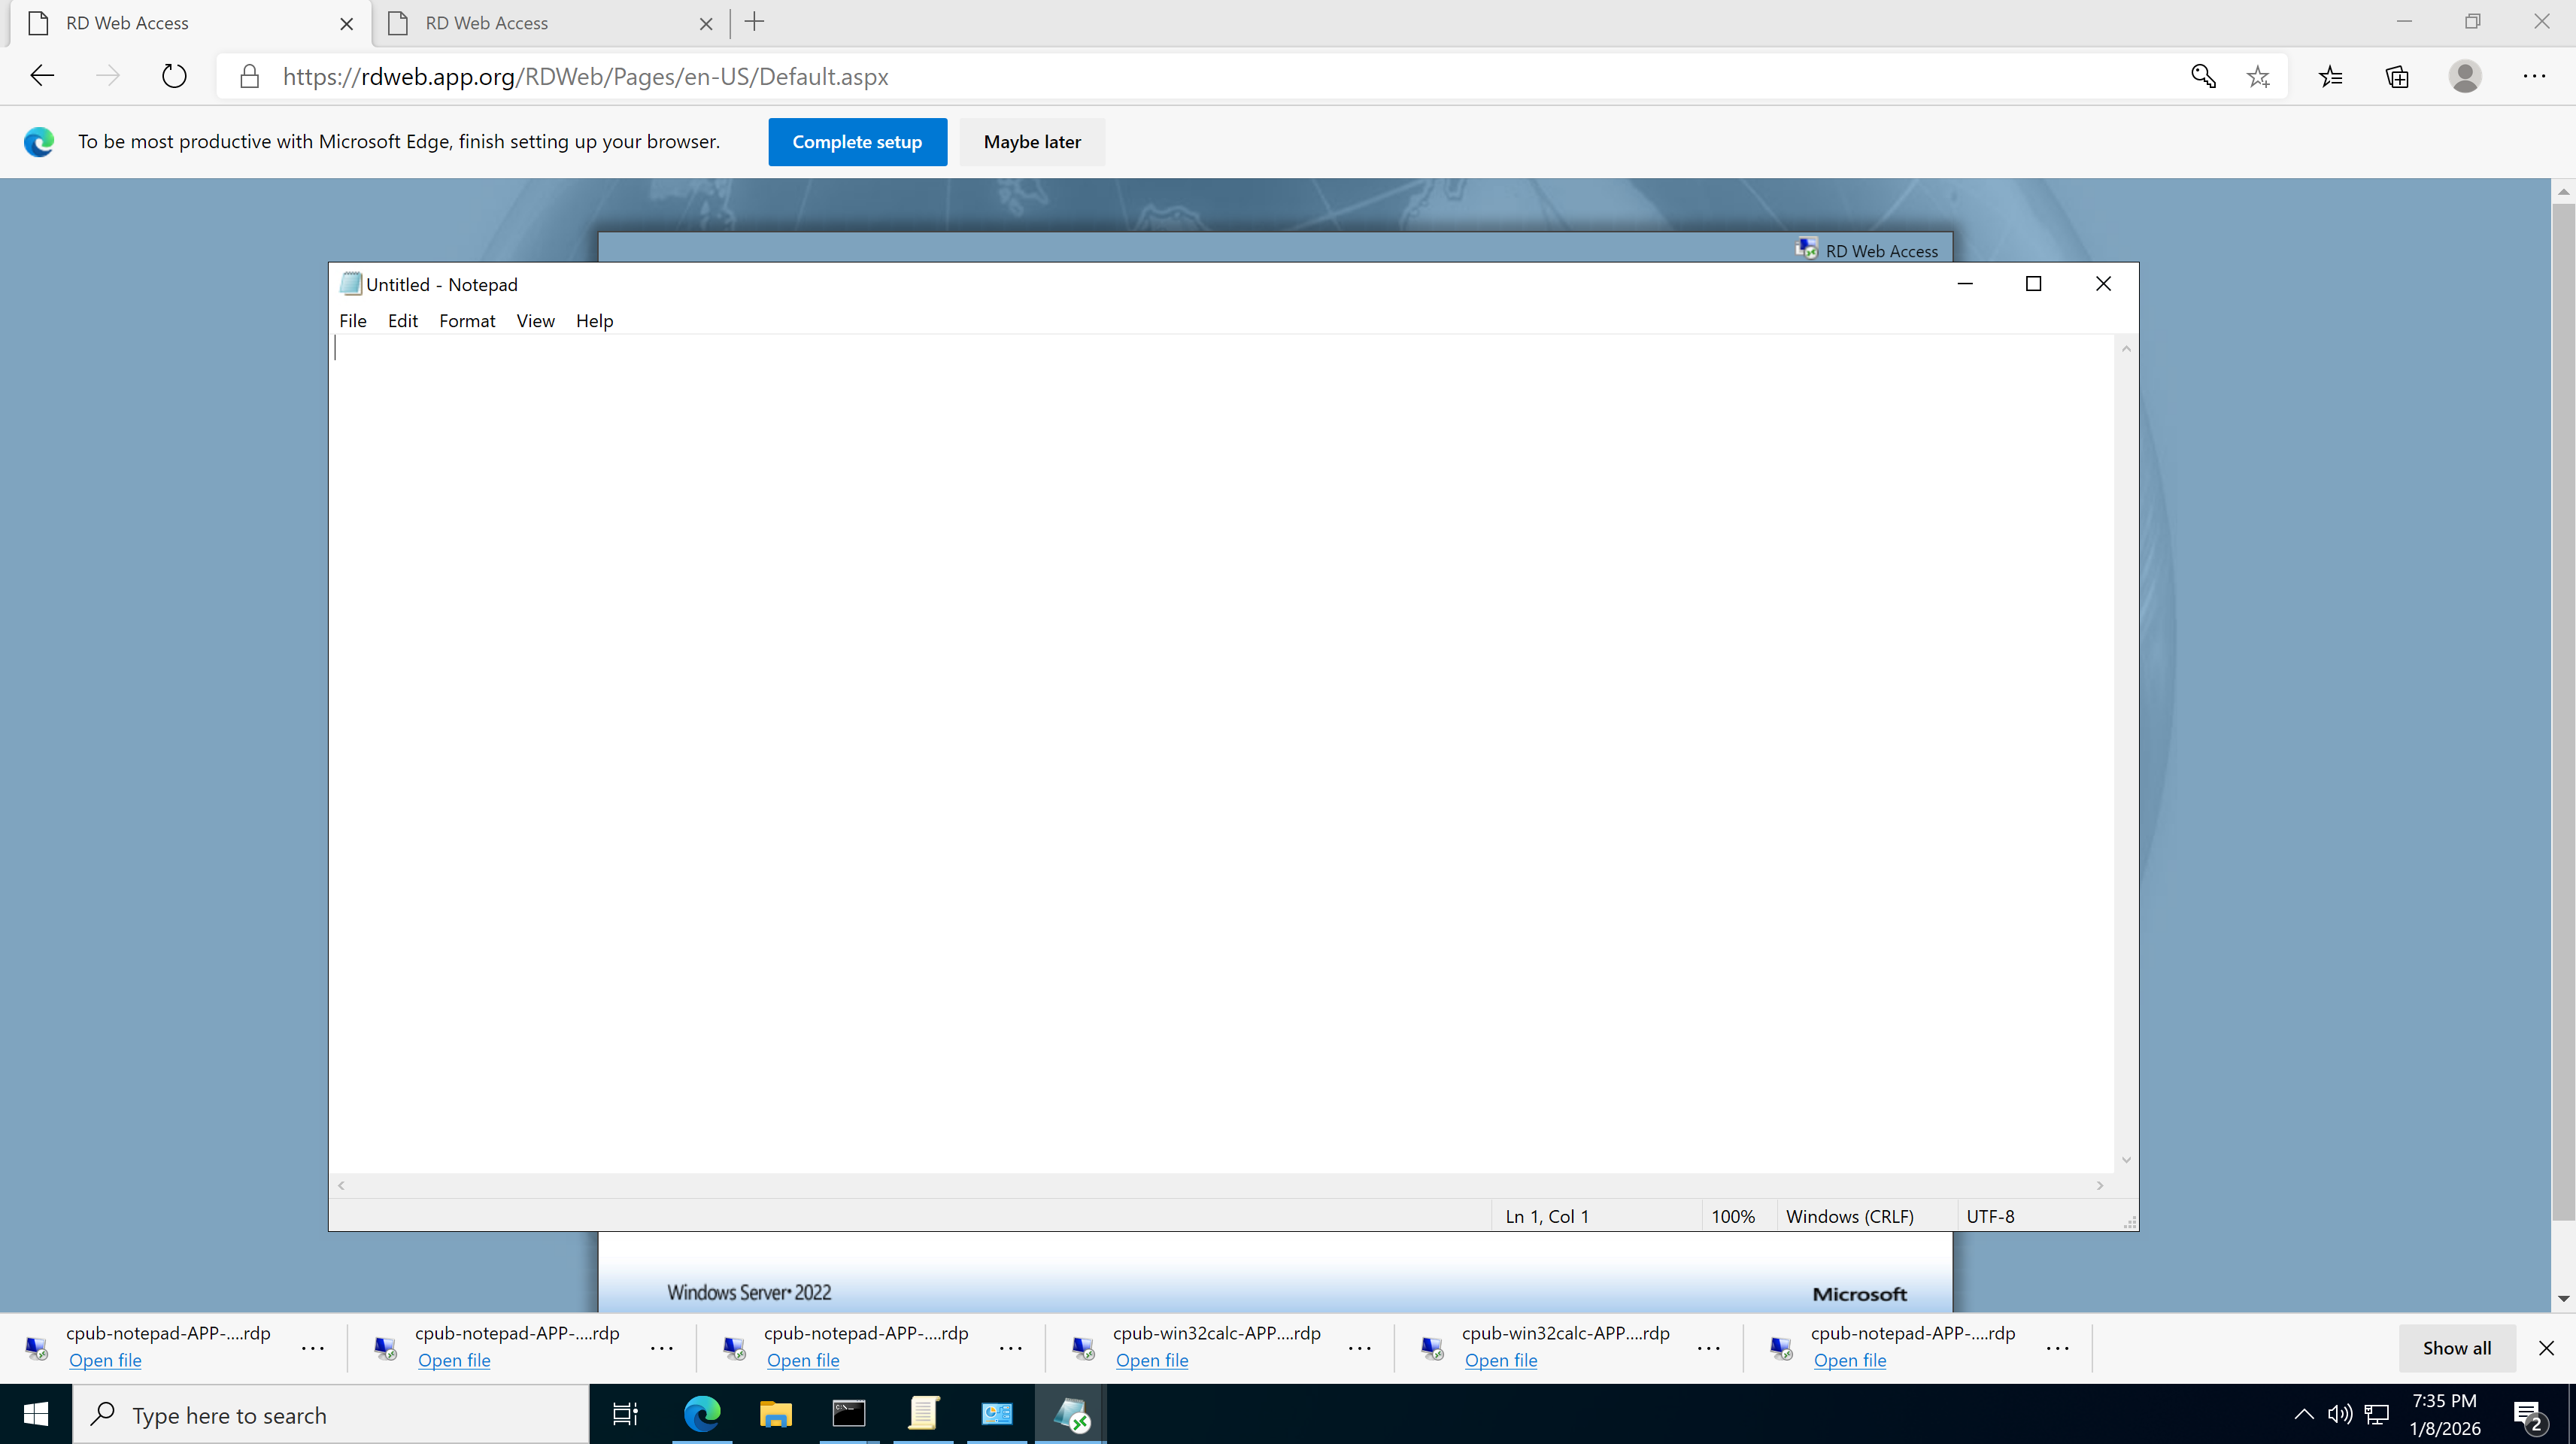Open the Notepad View menu
This screenshot has width=2576, height=1444.
(x=535, y=321)
